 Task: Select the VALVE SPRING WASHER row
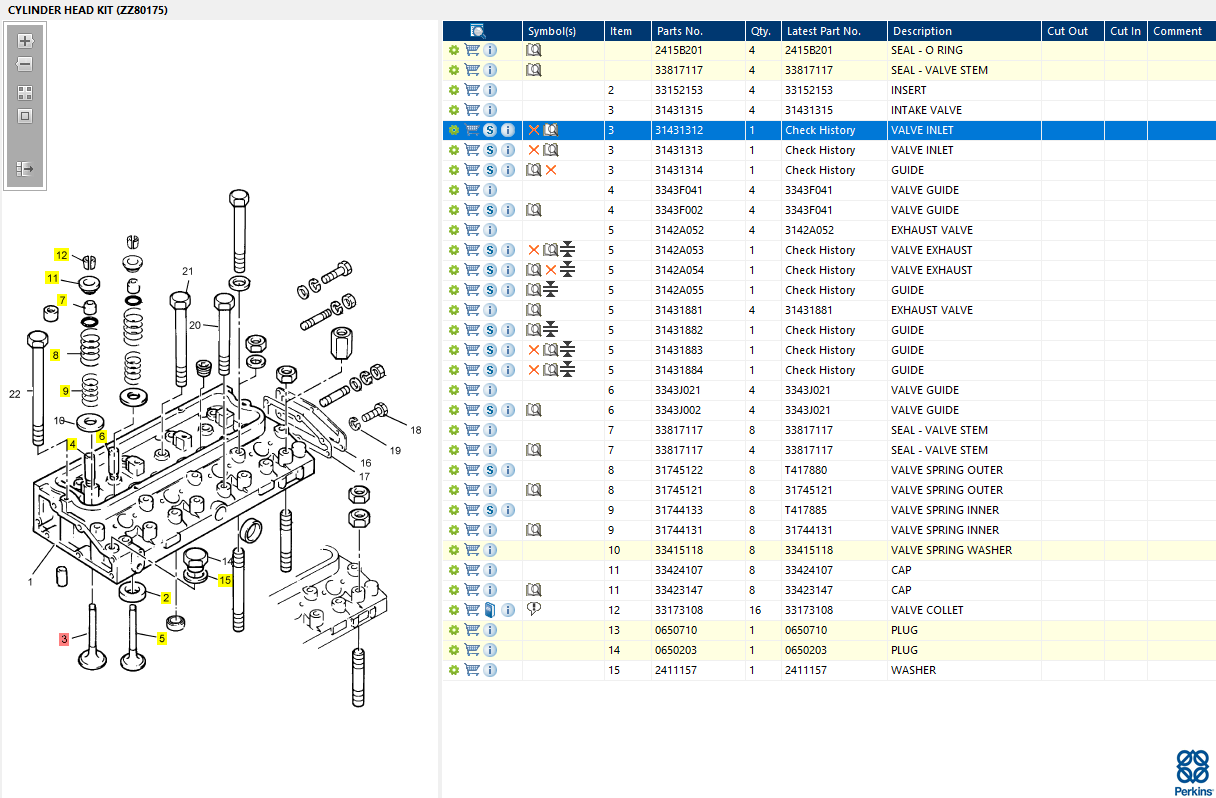(x=950, y=550)
